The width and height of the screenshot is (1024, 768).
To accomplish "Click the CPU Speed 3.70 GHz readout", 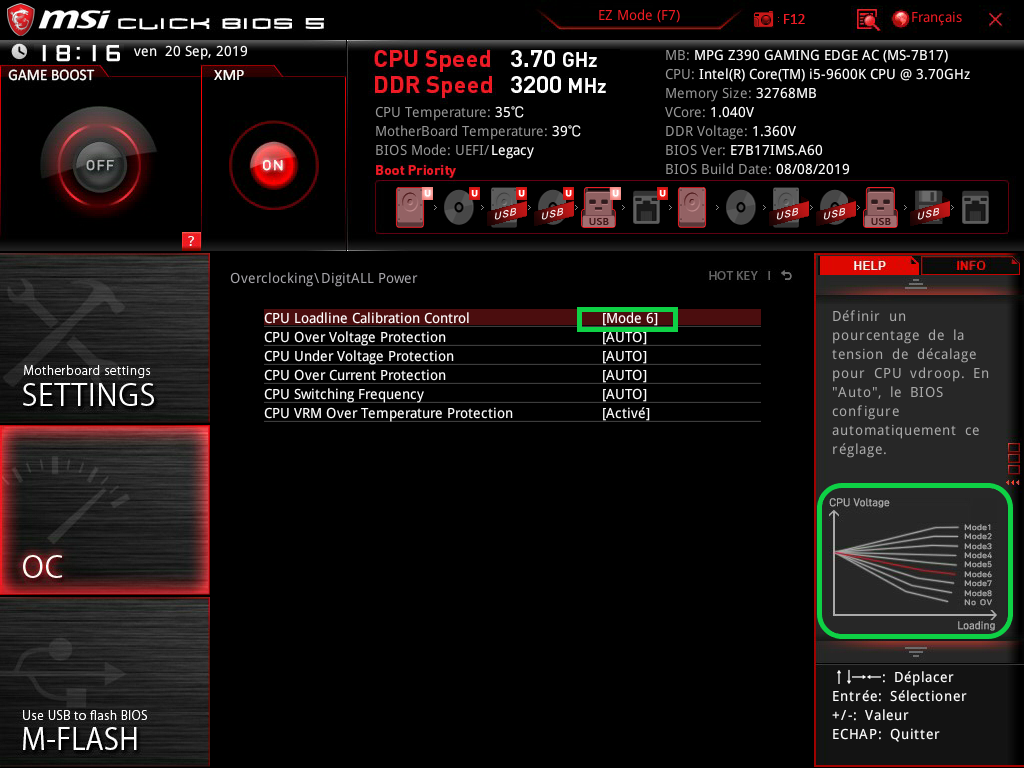I will [x=485, y=59].
